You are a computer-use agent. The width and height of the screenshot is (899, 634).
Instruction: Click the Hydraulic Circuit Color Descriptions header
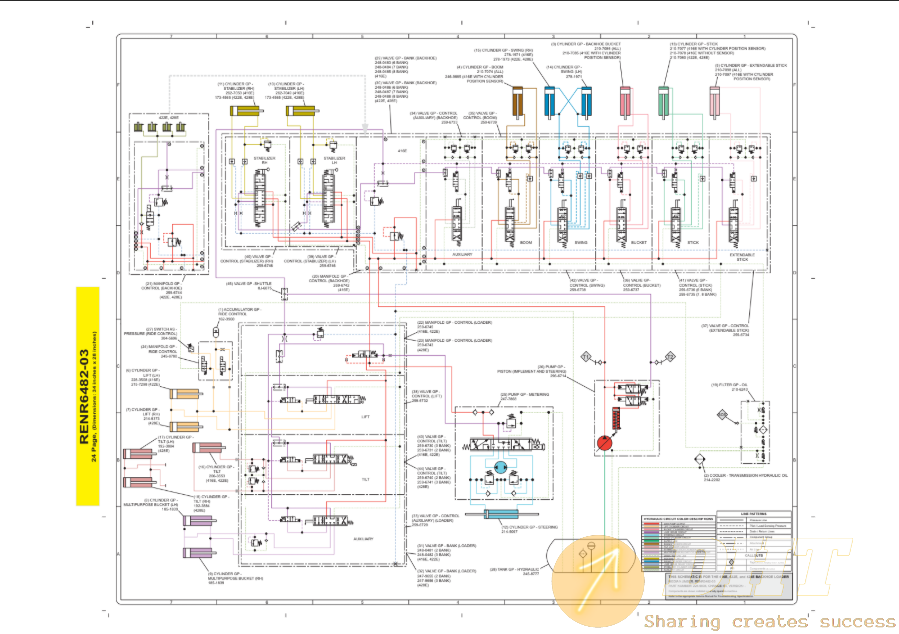678,519
